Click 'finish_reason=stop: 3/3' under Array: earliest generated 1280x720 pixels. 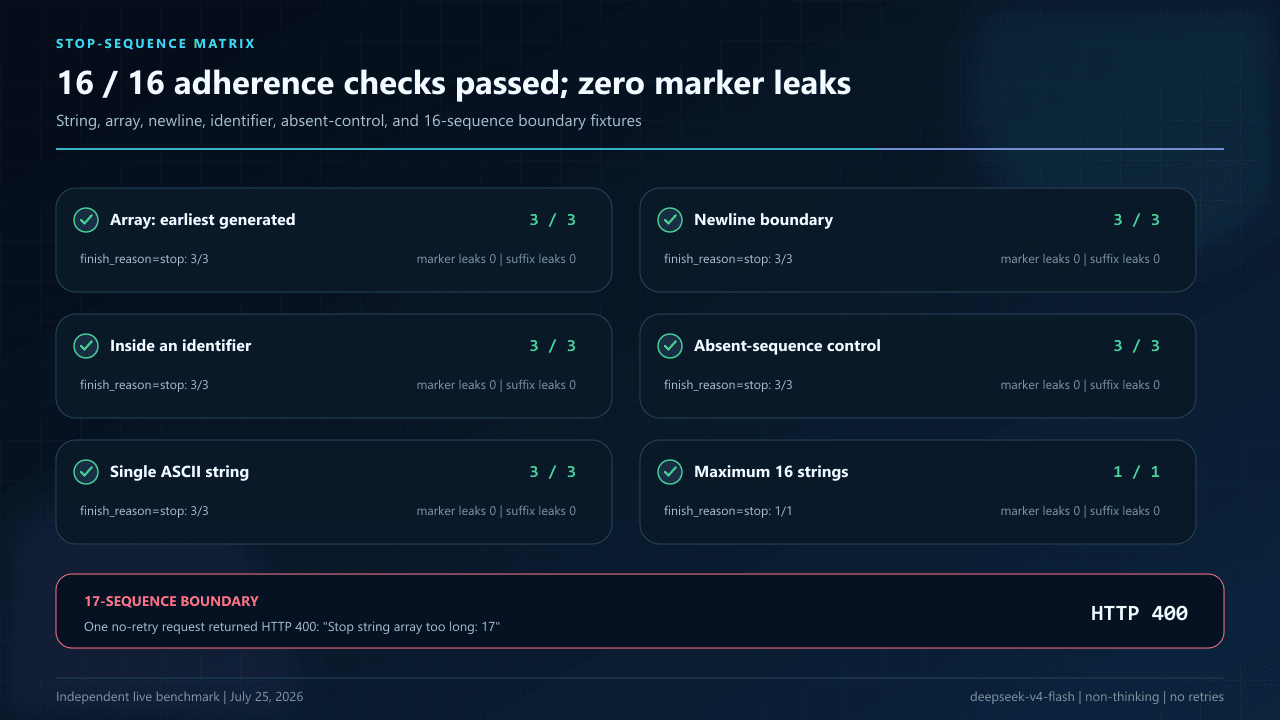144,259
